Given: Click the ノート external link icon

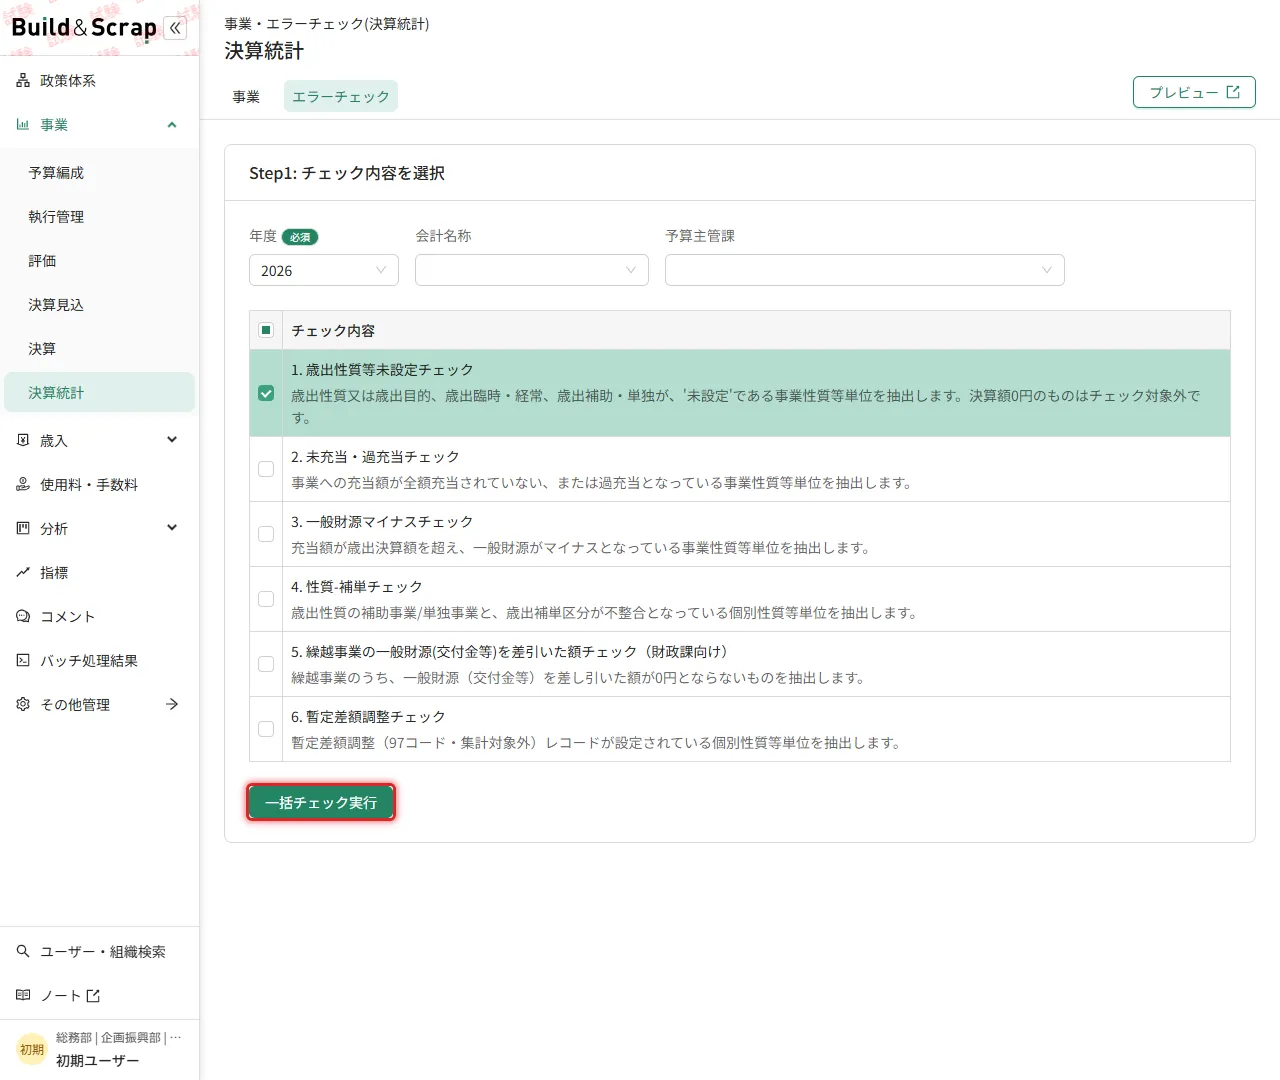Looking at the screenshot, I should click(x=93, y=995).
